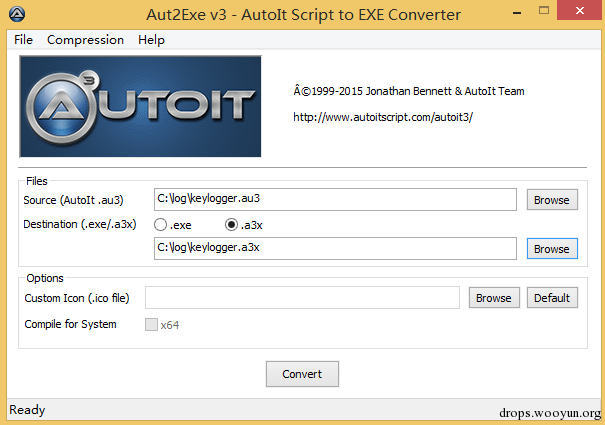The image size is (605, 425).
Task: Focus the destination keylogger.a3x path field
Action: point(335,248)
